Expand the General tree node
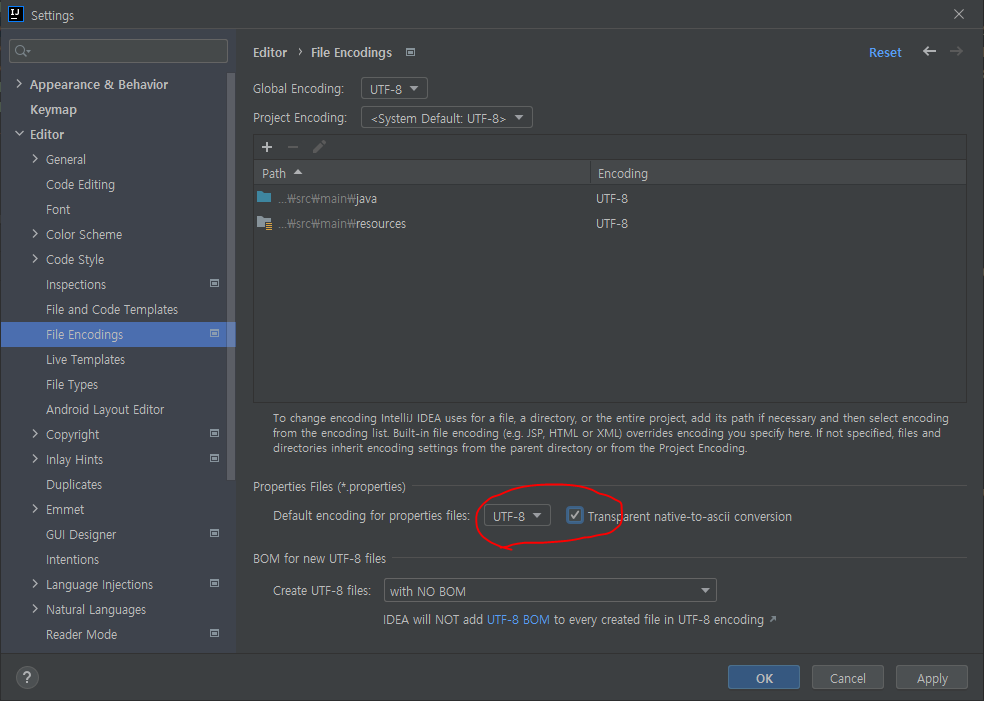The height and width of the screenshot is (701, 984). pos(35,159)
